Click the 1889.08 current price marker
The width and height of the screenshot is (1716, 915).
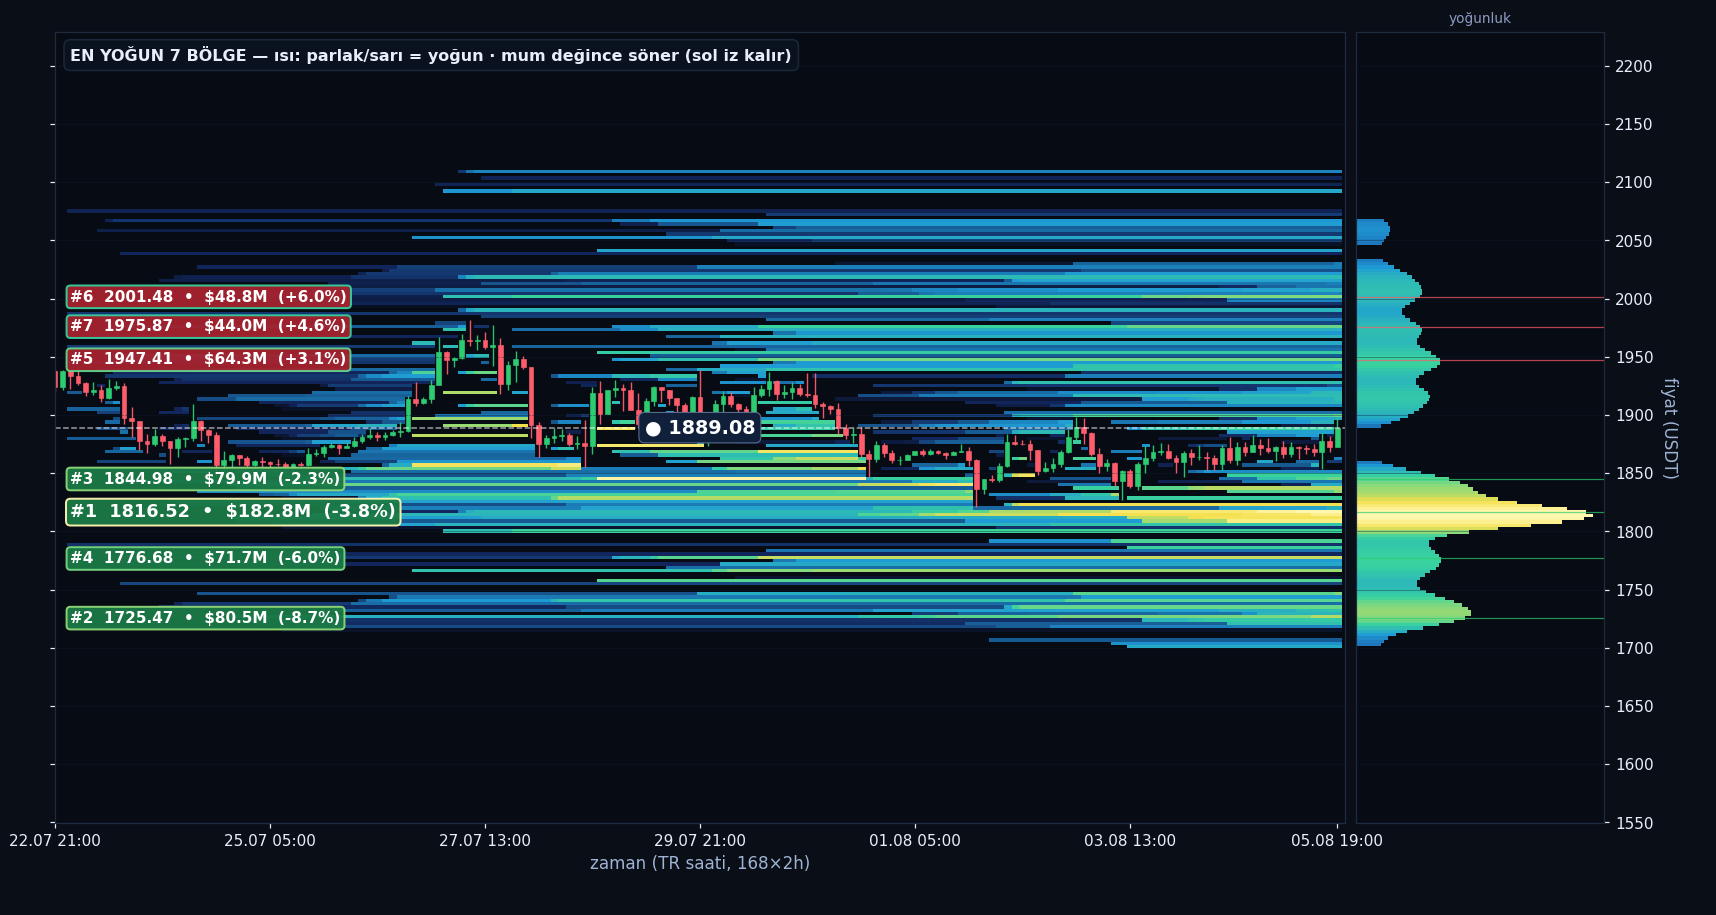coord(700,428)
